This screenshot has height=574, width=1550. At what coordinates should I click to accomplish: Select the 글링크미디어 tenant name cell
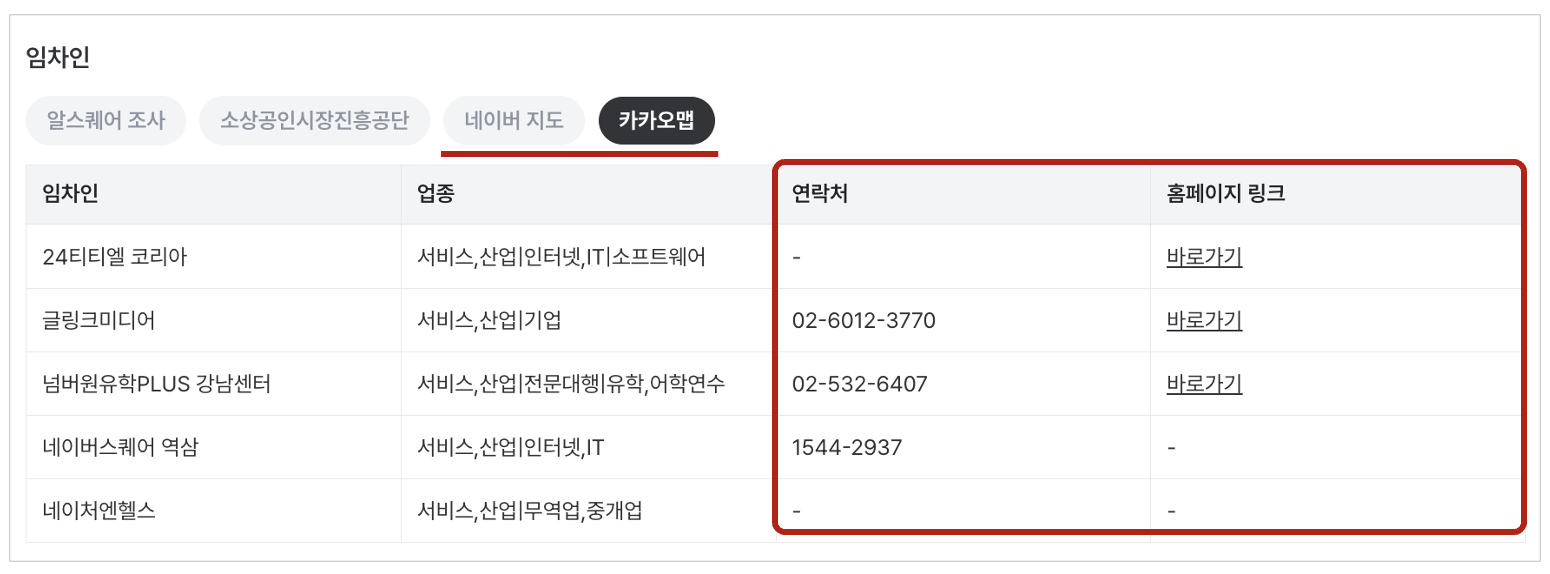[98, 321]
